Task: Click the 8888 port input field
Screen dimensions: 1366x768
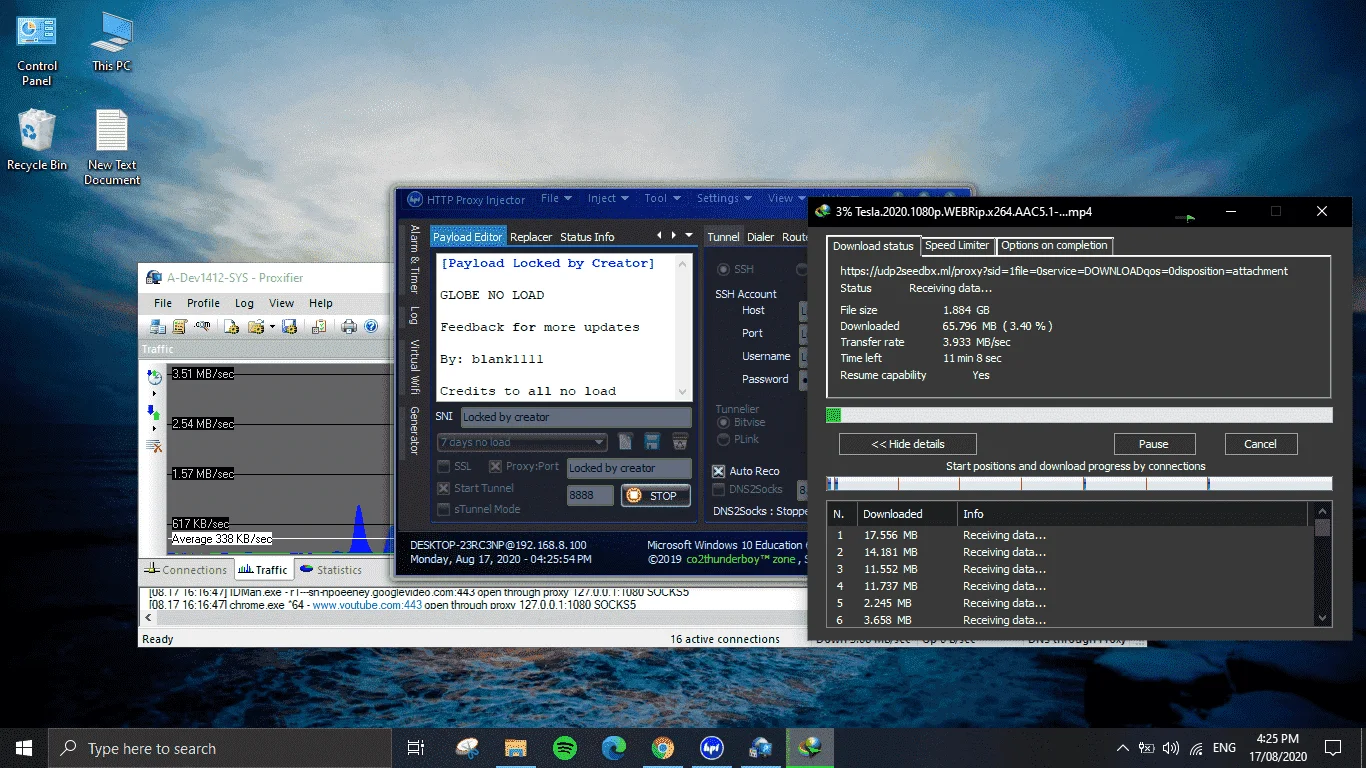Action: tap(590, 495)
